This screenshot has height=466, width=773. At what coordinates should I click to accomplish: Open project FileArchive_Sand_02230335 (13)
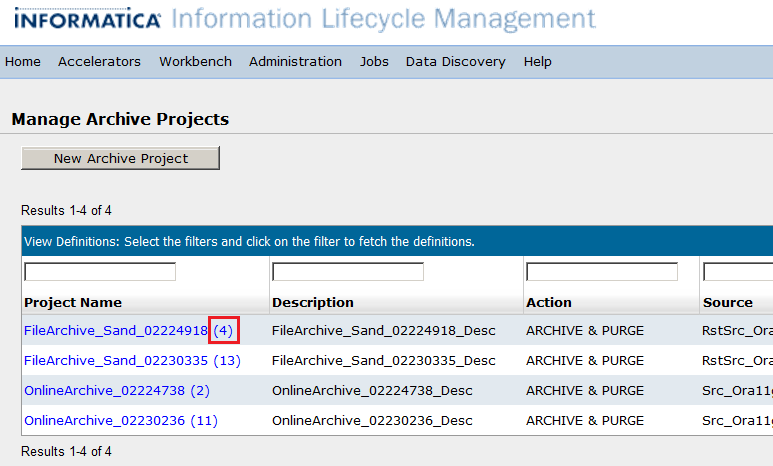point(132,360)
